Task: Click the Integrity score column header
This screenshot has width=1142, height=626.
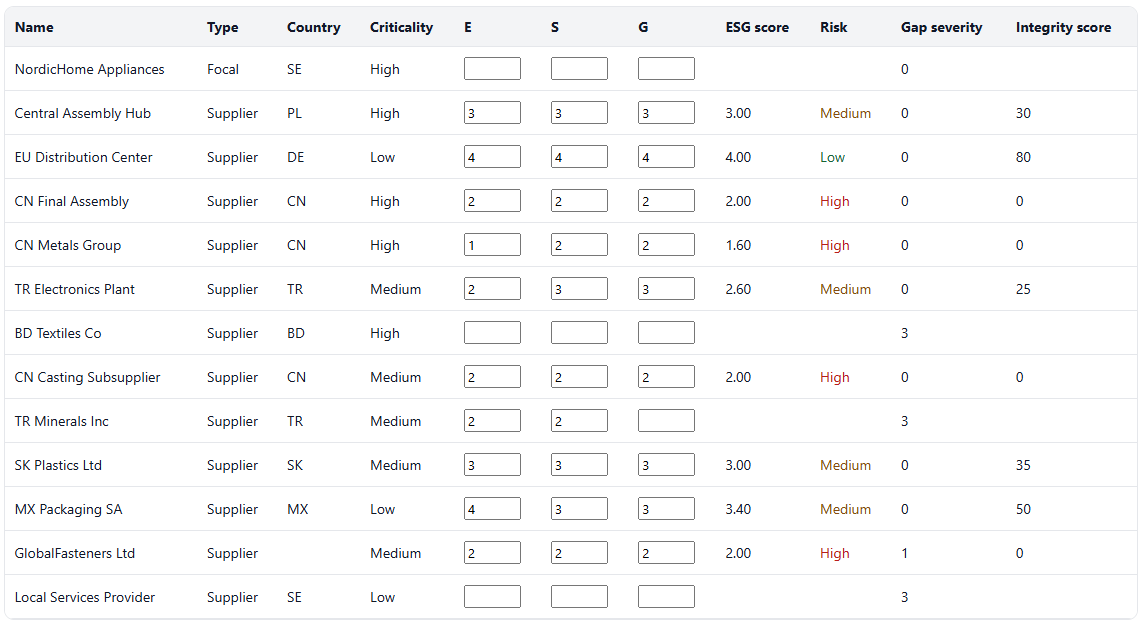Action: tap(1063, 27)
